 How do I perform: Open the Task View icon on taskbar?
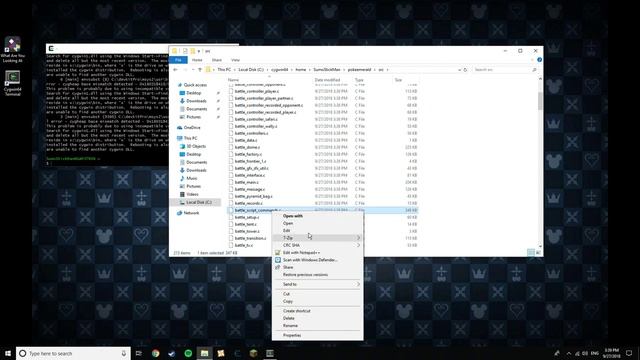139,353
